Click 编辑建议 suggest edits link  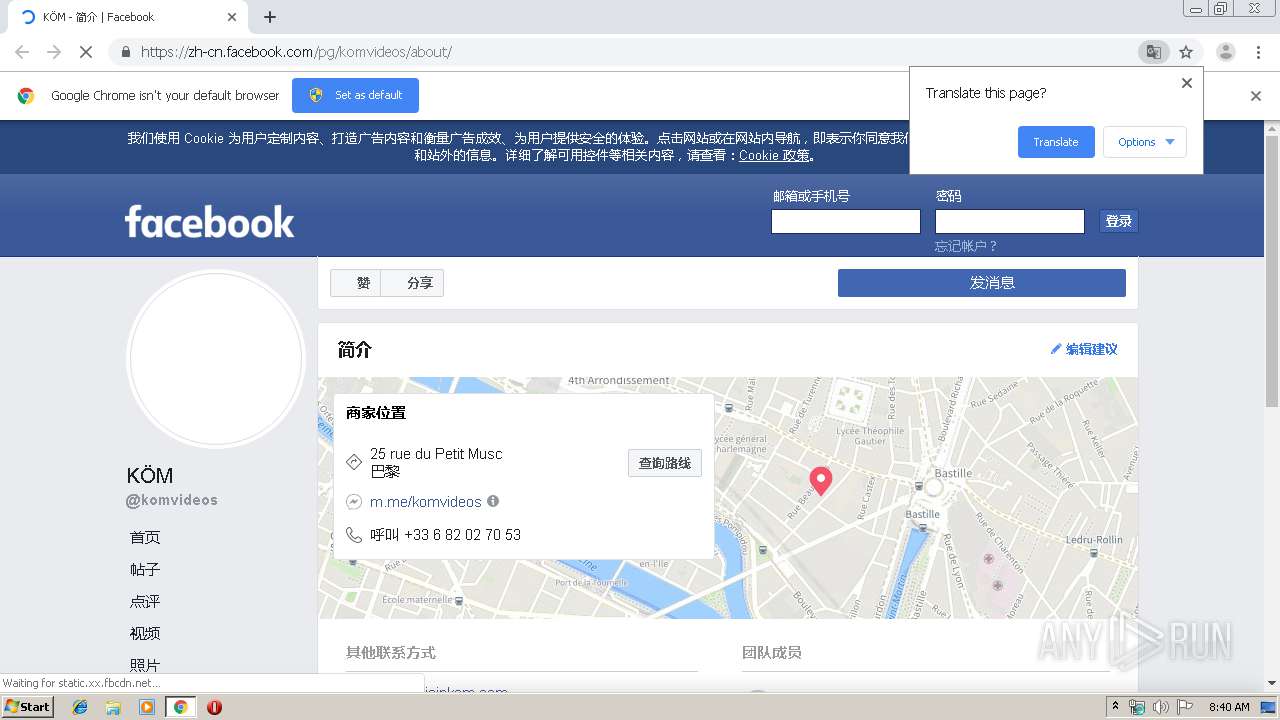[1084, 349]
